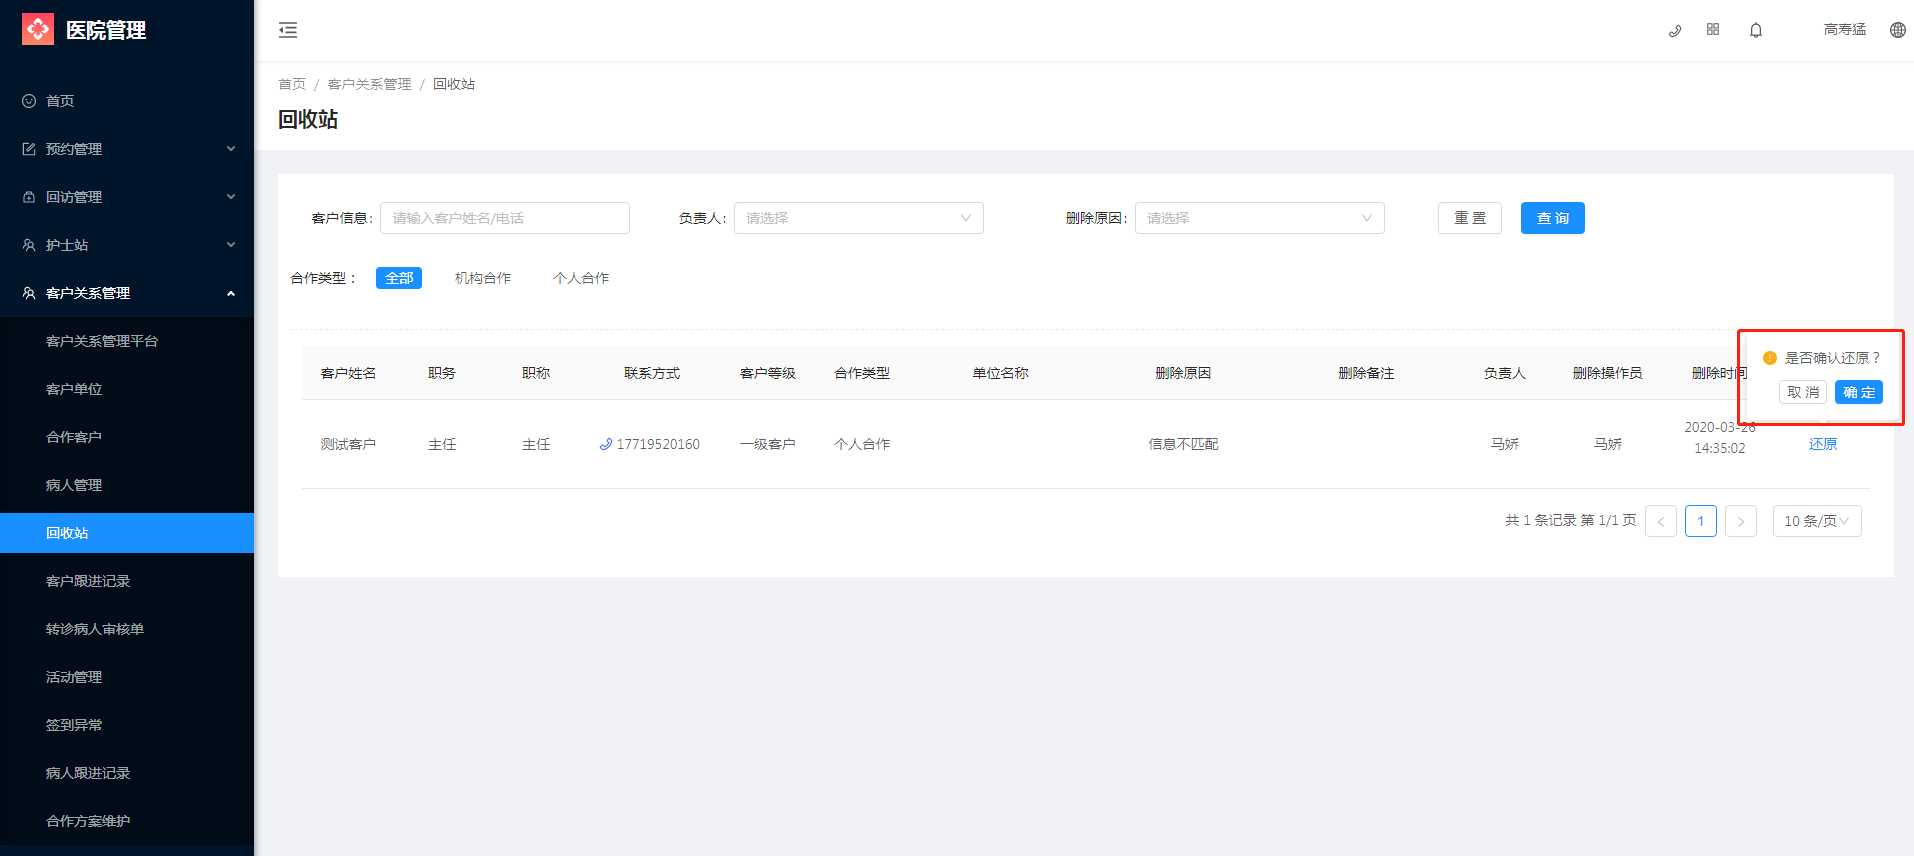This screenshot has height=856, width=1914.
Task: Click phone number 17719520160
Action: pyautogui.click(x=658, y=444)
